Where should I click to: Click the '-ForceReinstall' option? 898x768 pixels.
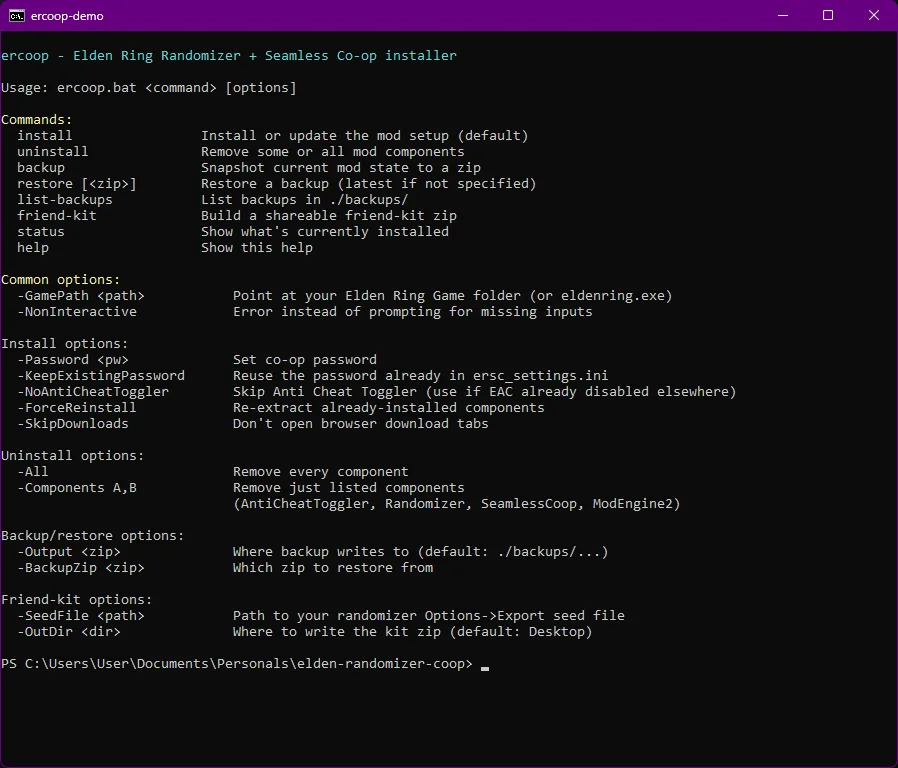(77, 408)
